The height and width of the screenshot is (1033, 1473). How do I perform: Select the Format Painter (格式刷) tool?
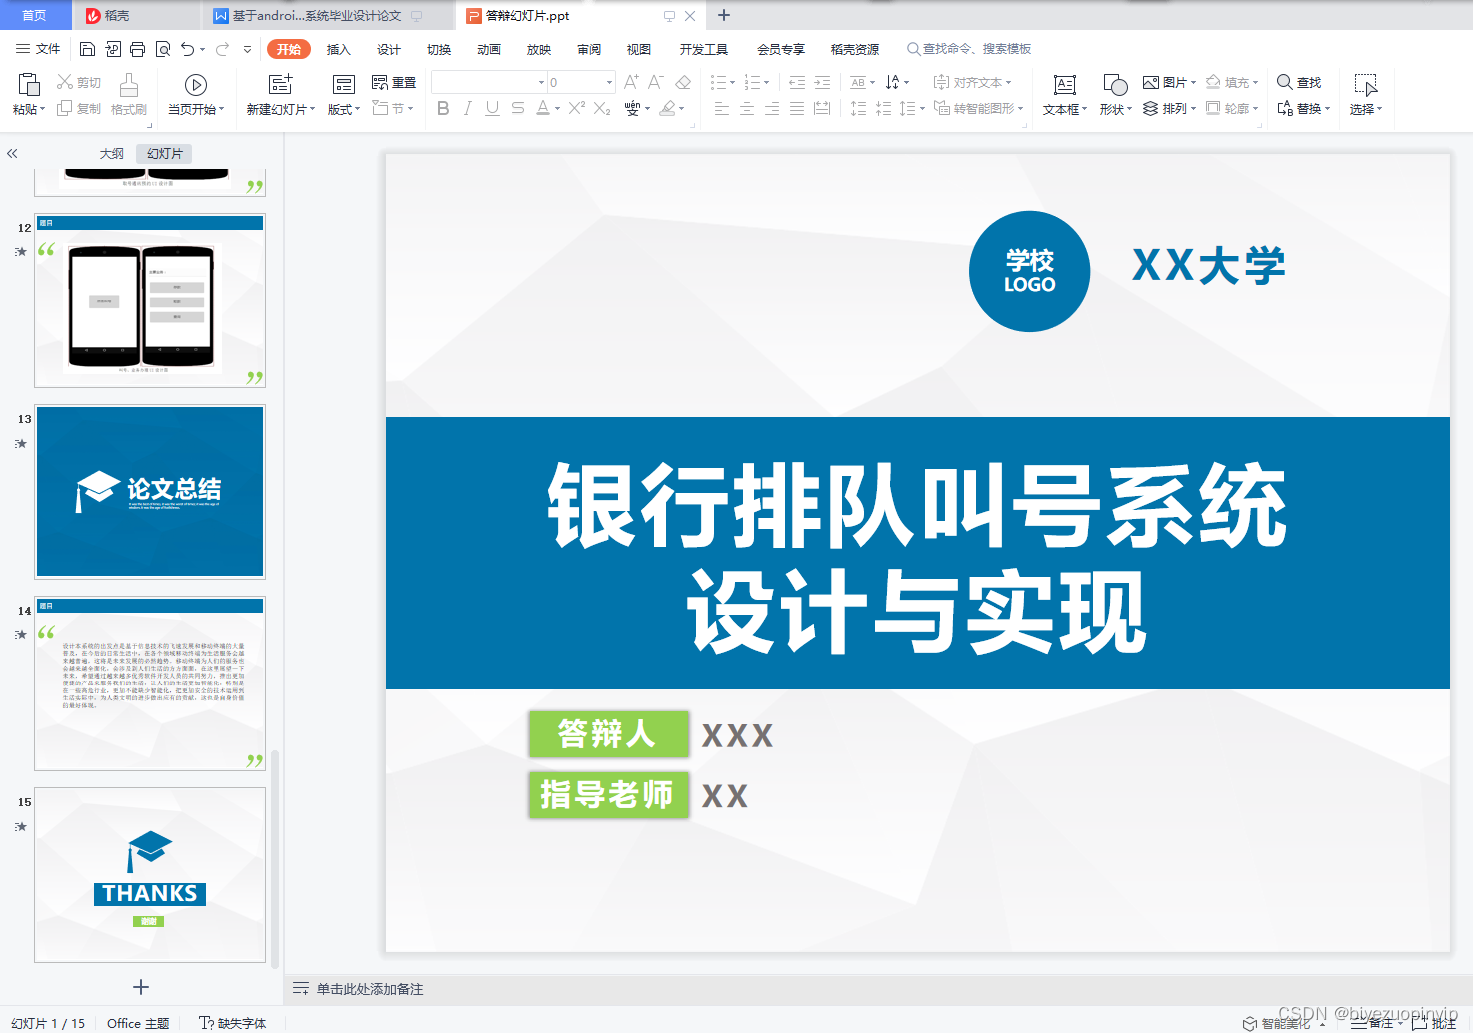(128, 95)
